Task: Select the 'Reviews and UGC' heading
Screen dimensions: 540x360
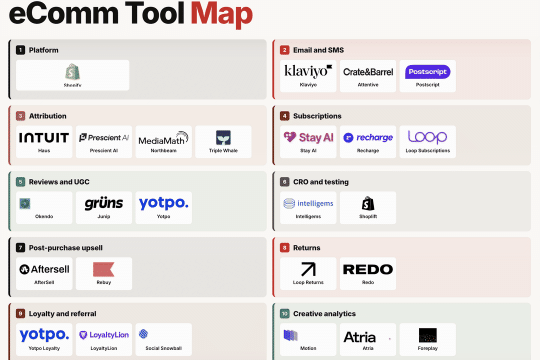Action: (x=59, y=182)
